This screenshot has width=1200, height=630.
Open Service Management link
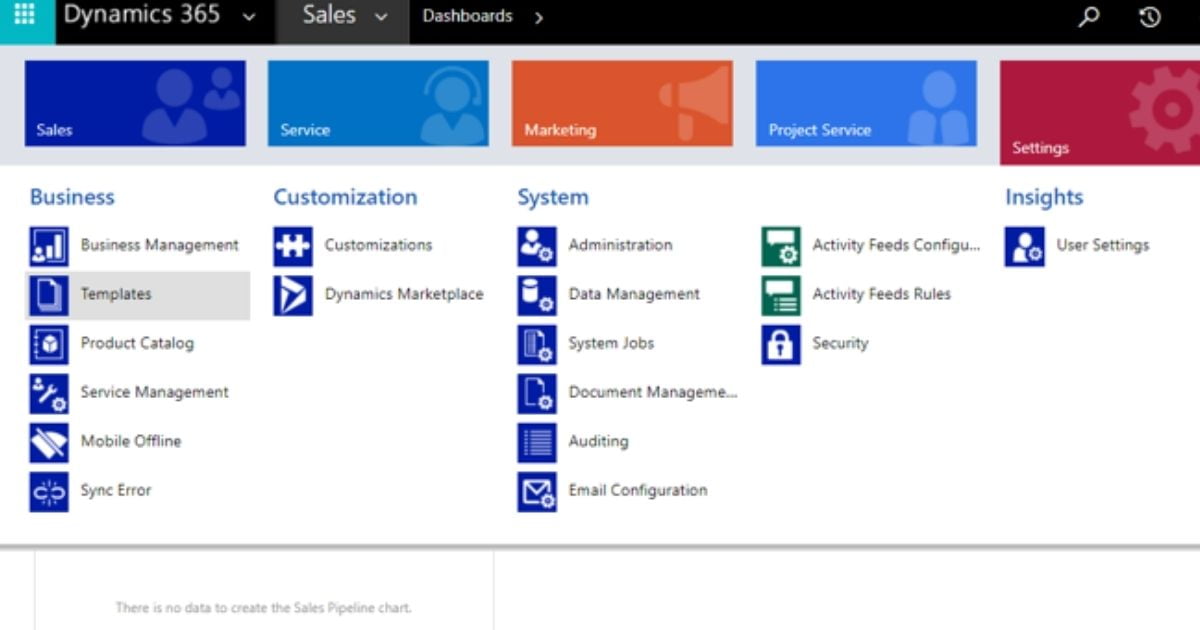coord(155,392)
